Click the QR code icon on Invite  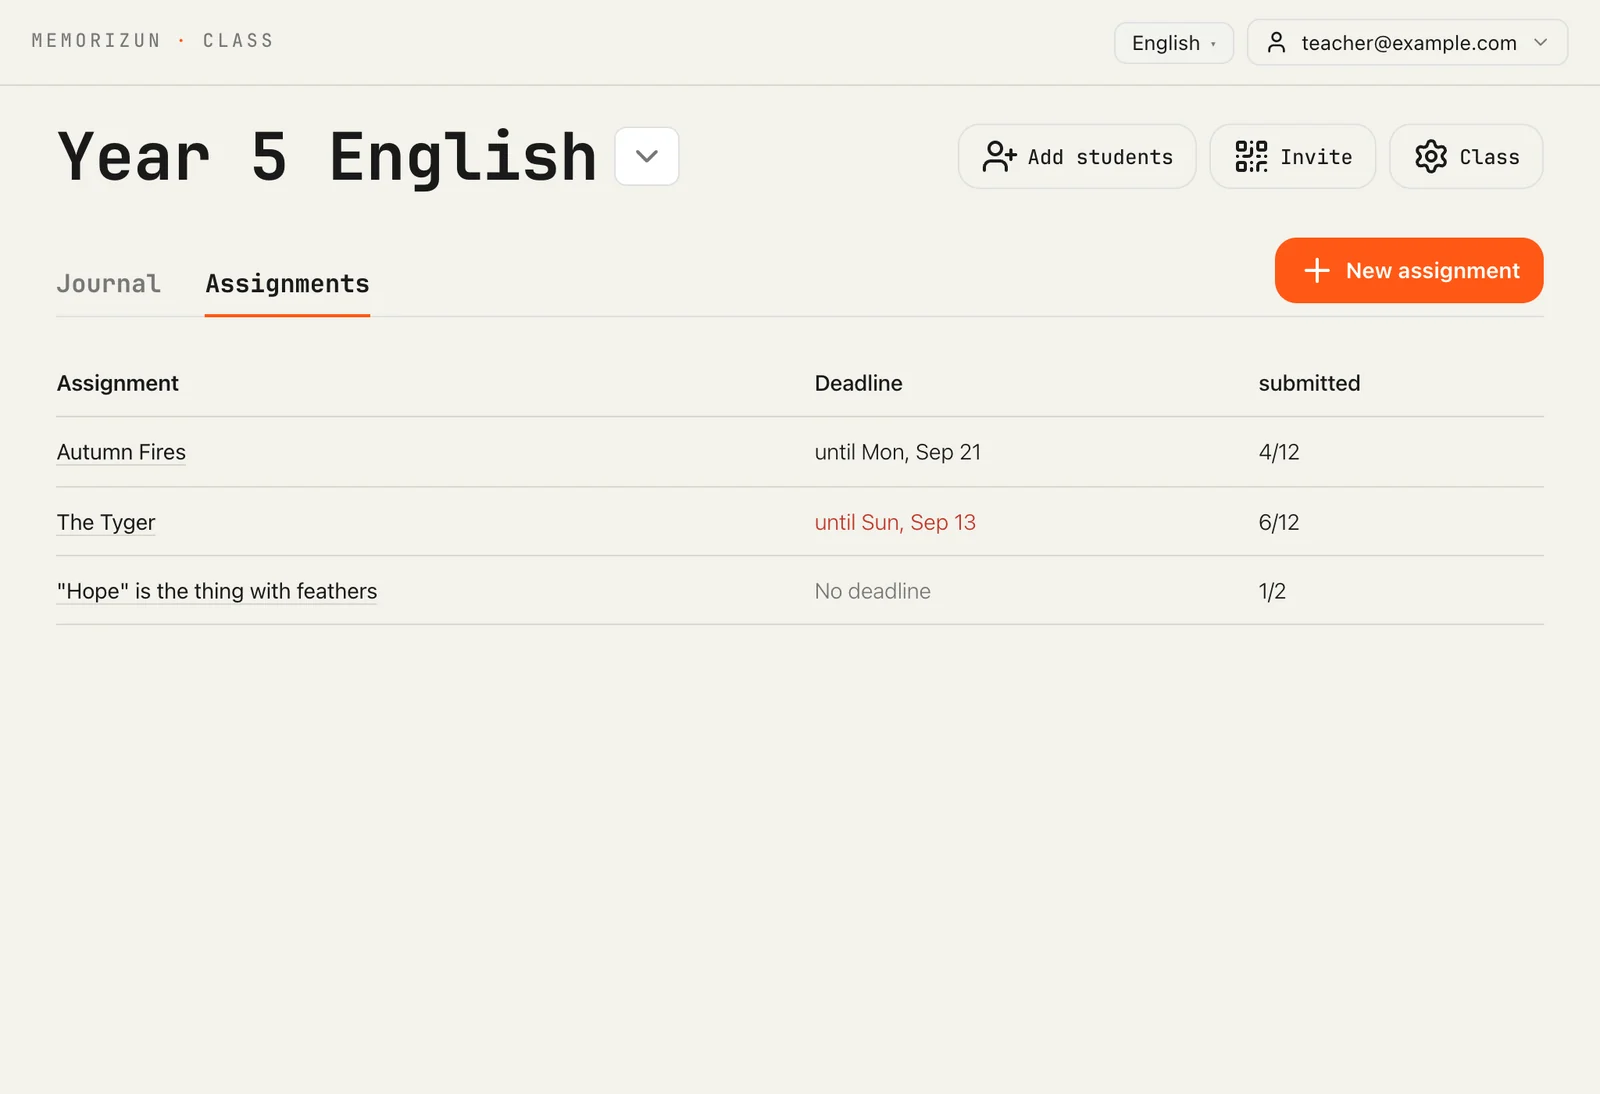1251,157
